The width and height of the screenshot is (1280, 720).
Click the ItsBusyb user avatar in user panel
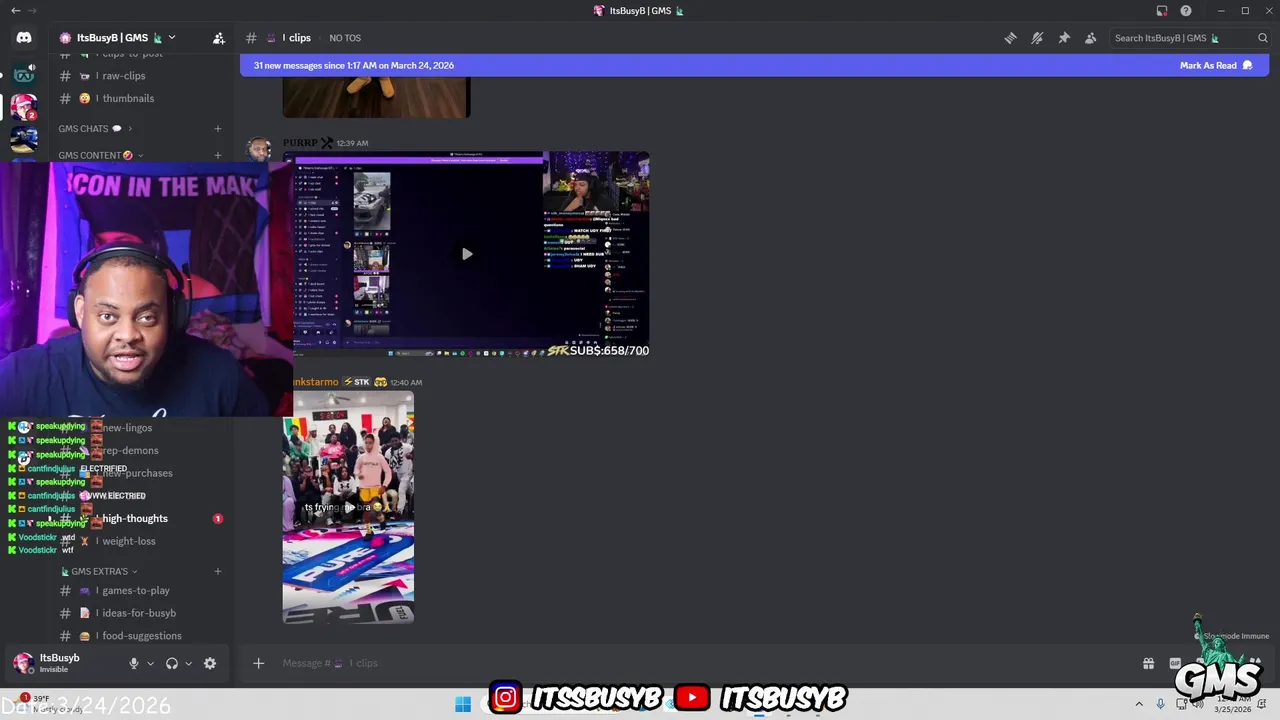tap(23, 663)
